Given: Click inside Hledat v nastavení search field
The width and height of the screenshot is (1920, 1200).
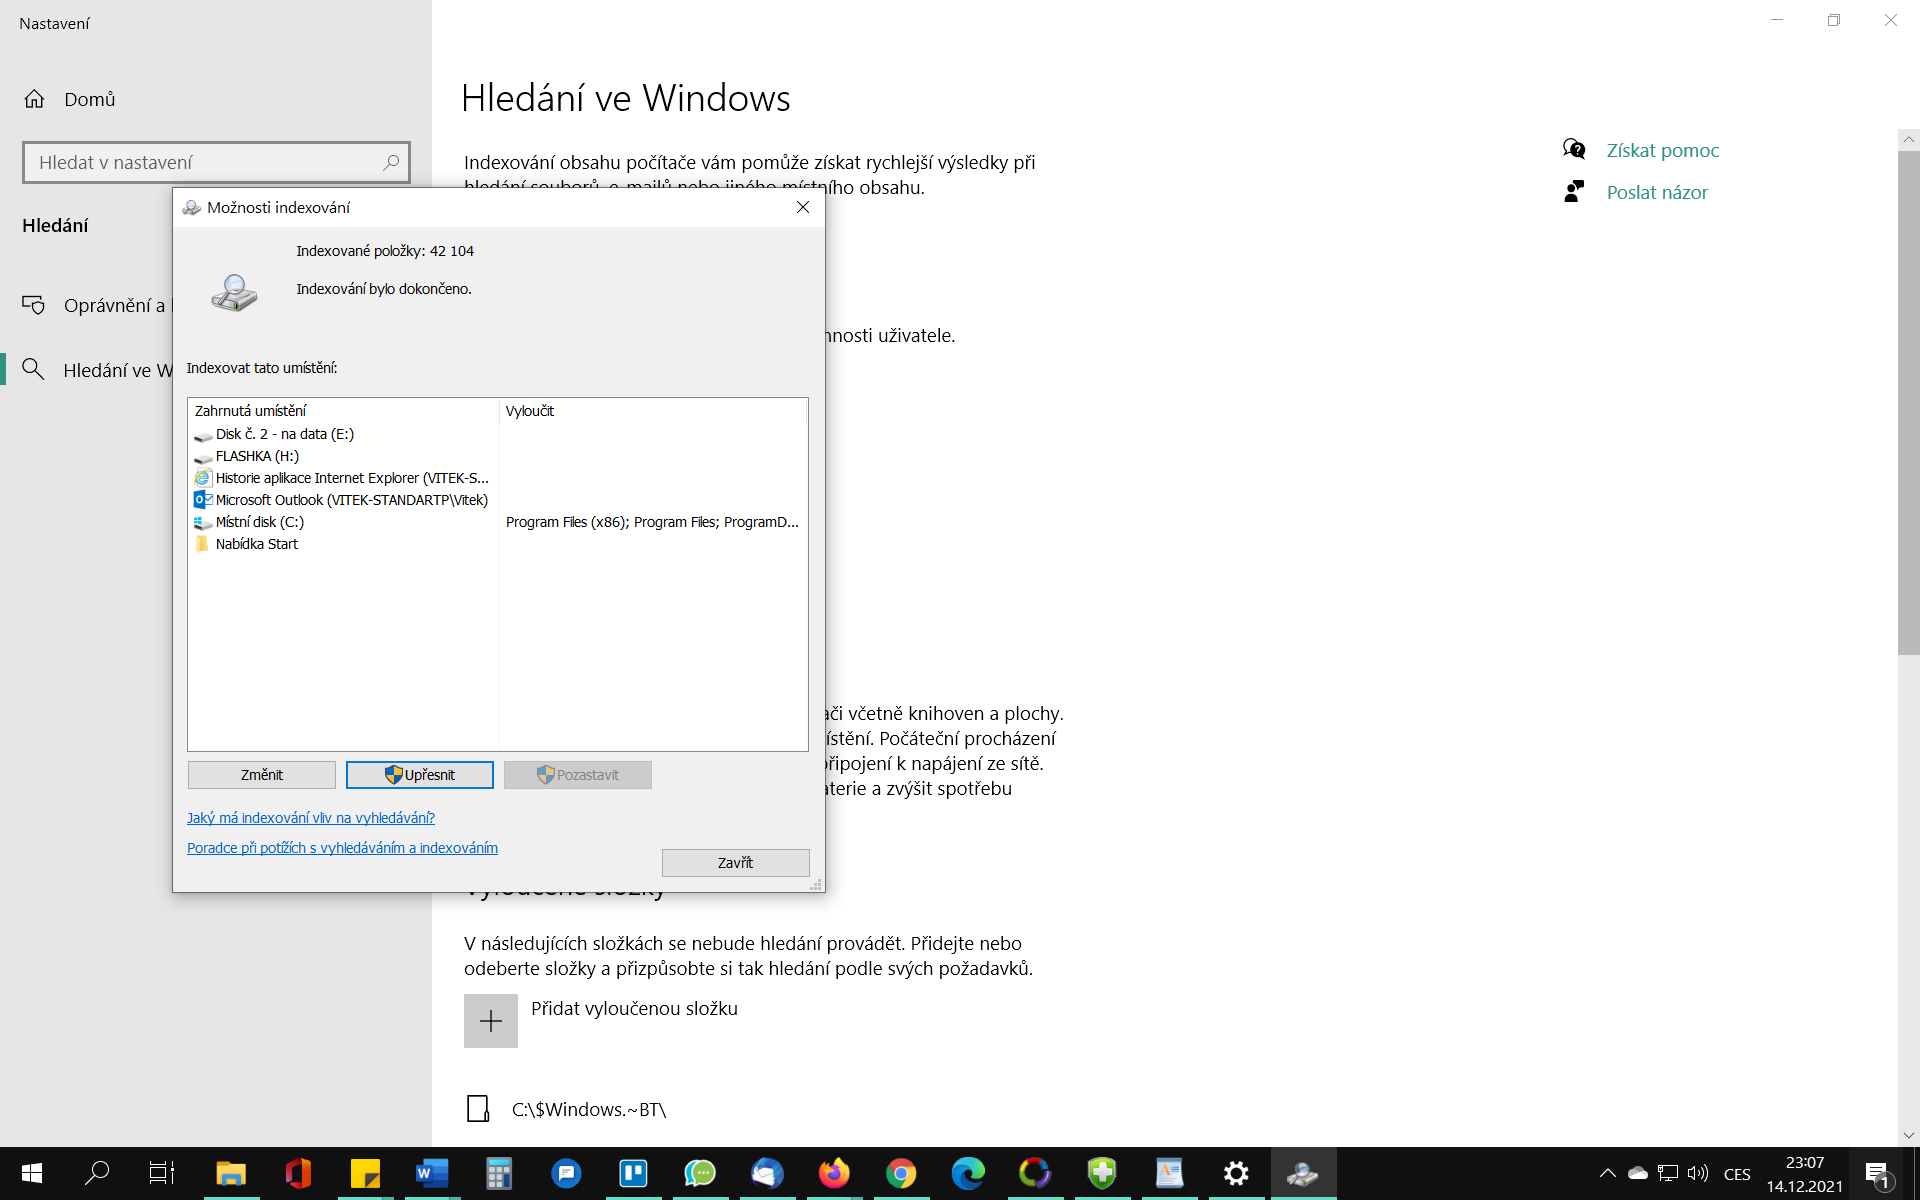Looking at the screenshot, I should 200,162.
